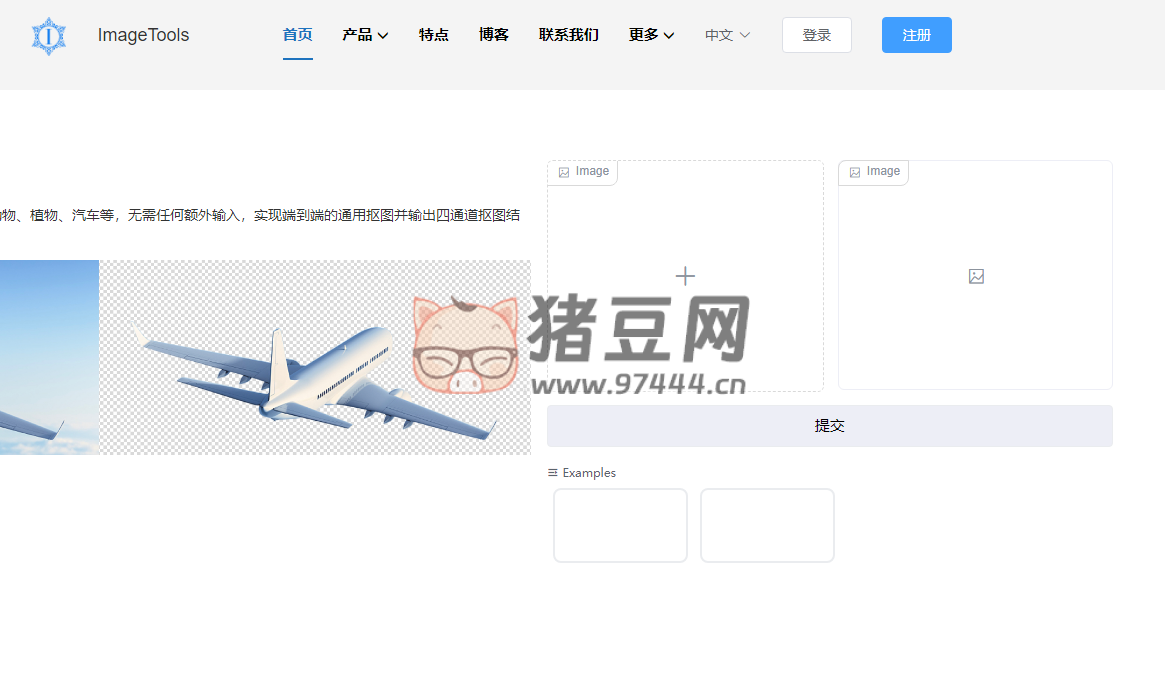
Task: Click the image icon on right Image tab
Action: [x=855, y=171]
